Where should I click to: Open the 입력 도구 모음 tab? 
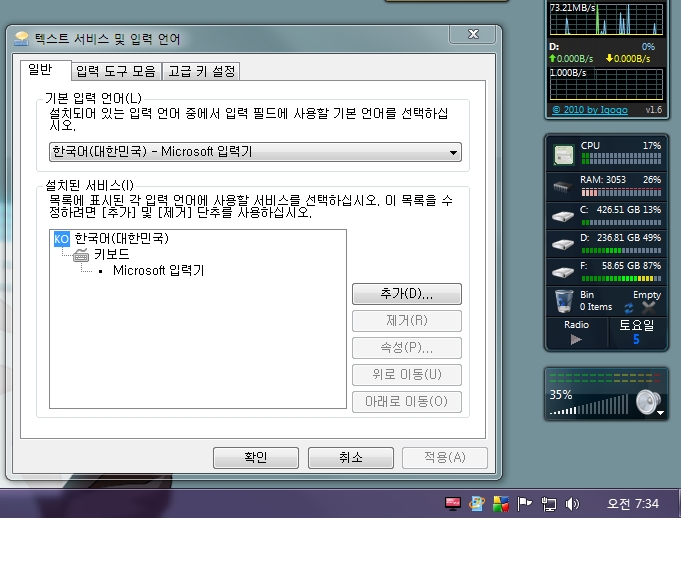(x=116, y=71)
